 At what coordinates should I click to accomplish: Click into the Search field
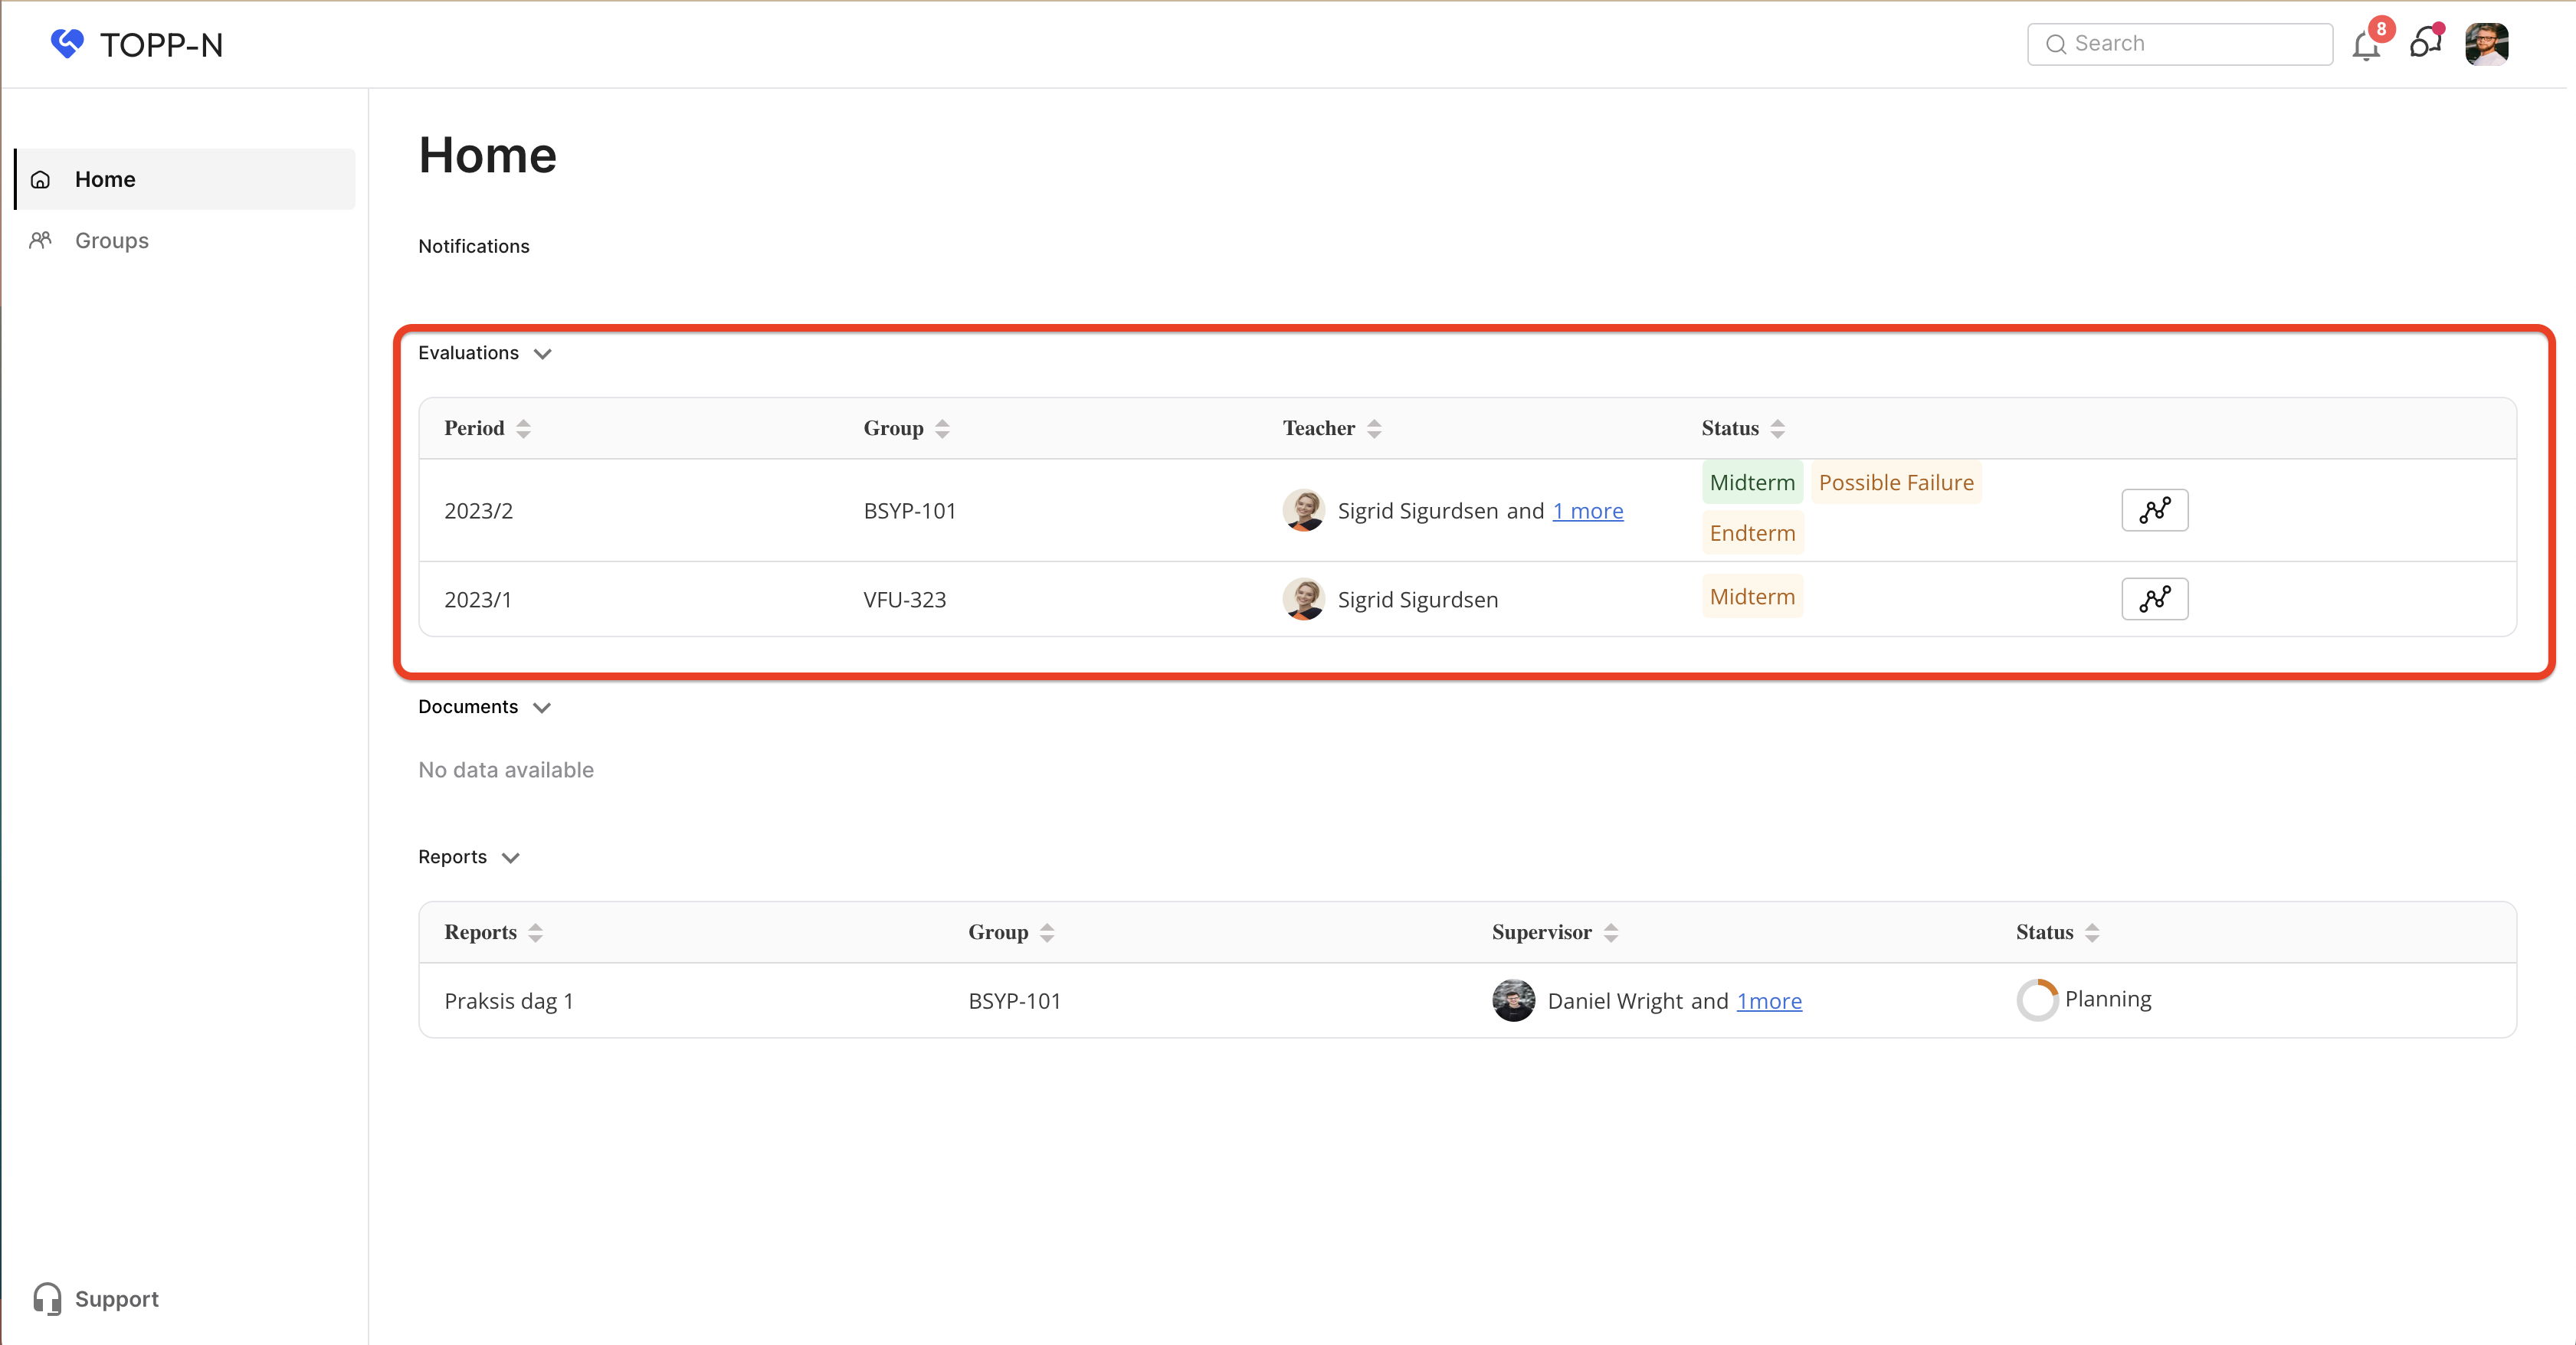pos(2180,44)
